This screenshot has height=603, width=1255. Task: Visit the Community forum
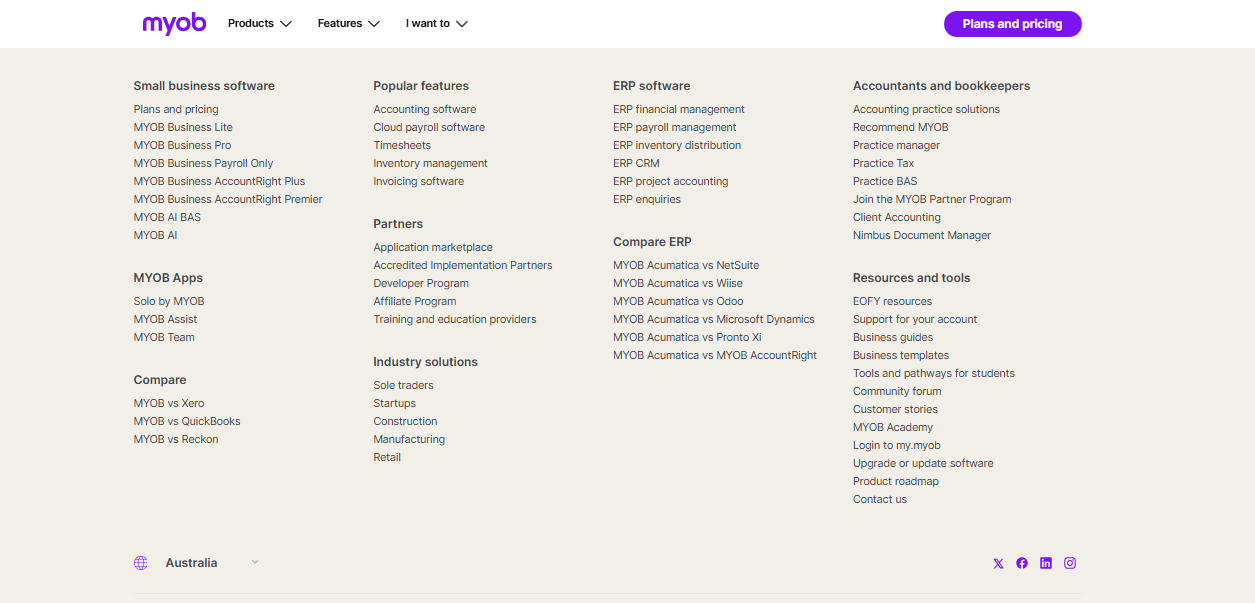point(896,391)
